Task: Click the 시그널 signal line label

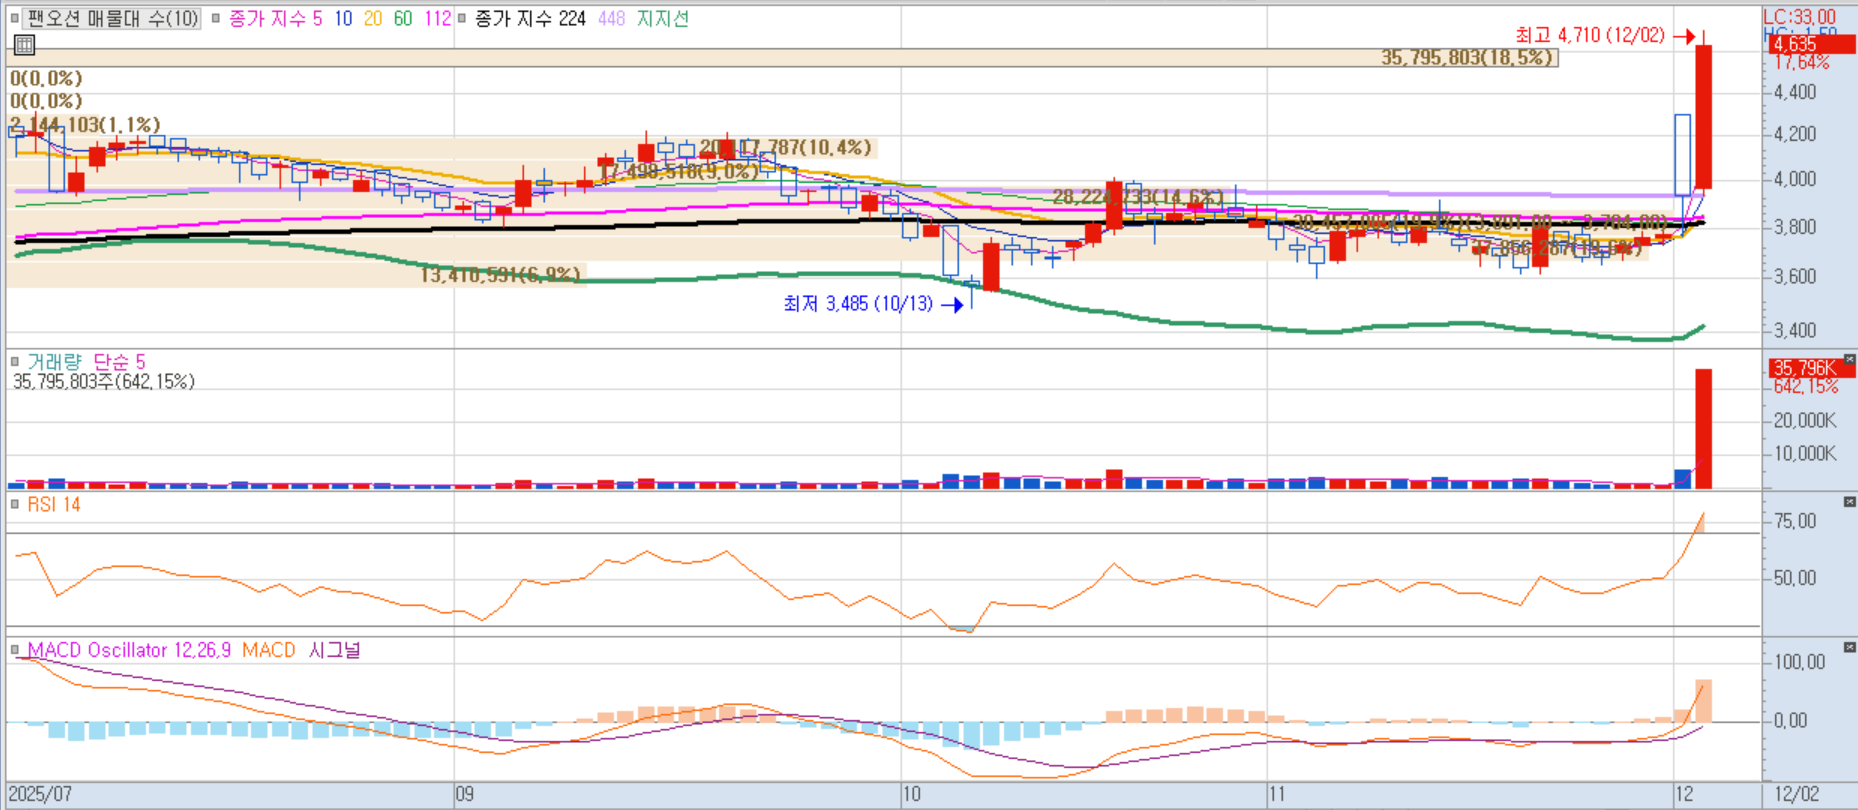Action: point(334,650)
